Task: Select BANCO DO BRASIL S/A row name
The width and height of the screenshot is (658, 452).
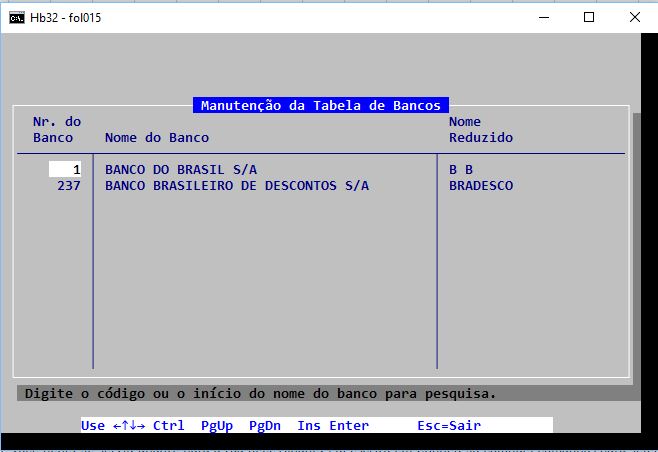Action: (x=181, y=170)
